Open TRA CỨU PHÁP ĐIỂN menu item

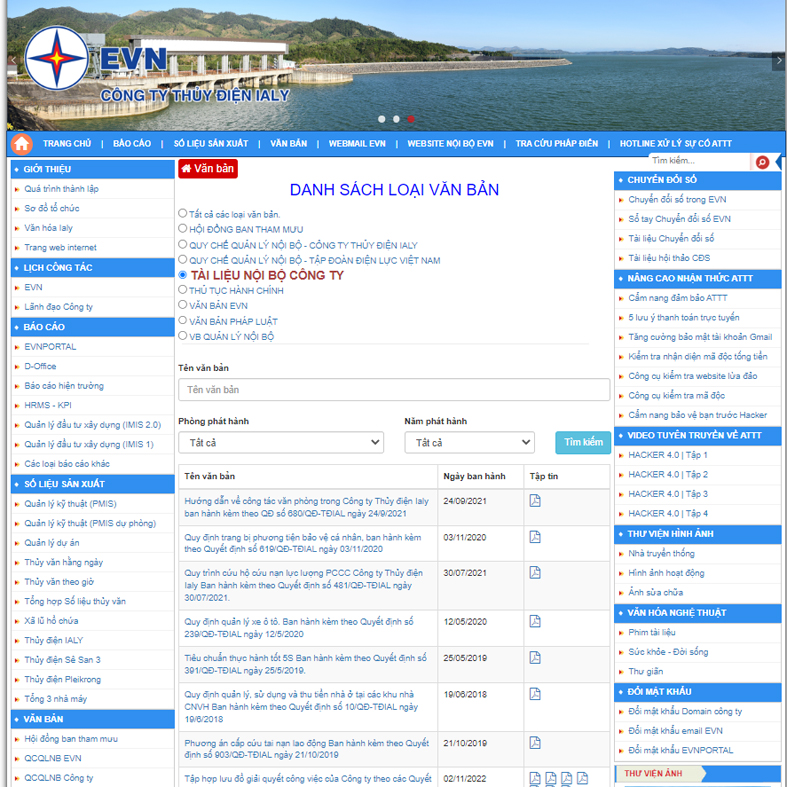coord(557,144)
